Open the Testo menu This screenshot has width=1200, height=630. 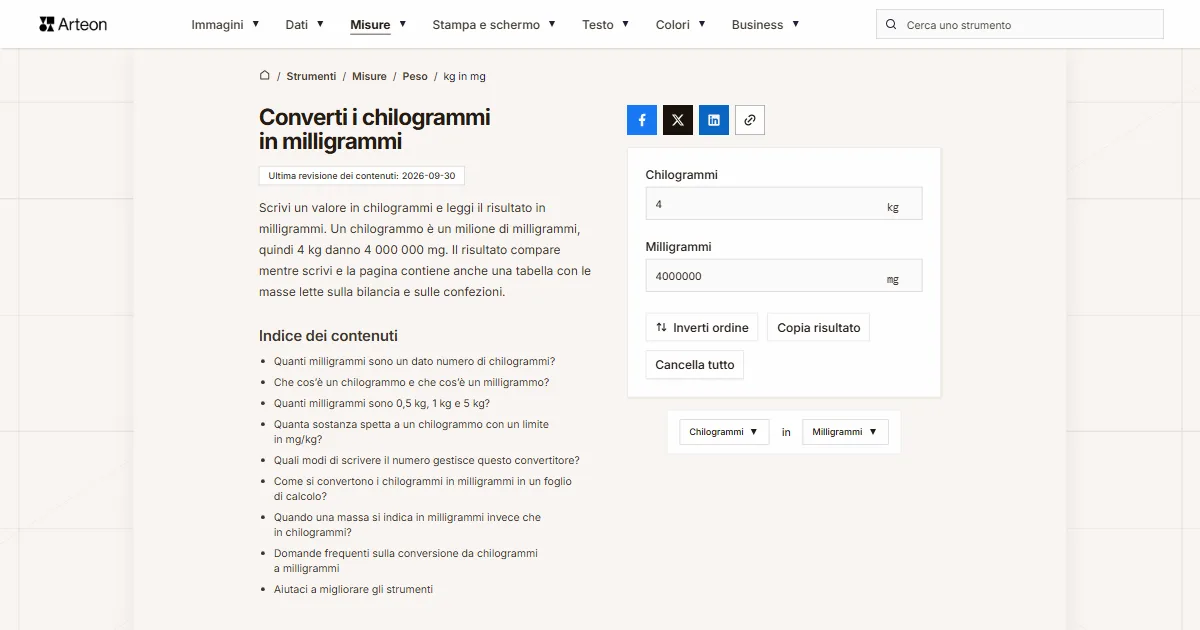tap(606, 24)
